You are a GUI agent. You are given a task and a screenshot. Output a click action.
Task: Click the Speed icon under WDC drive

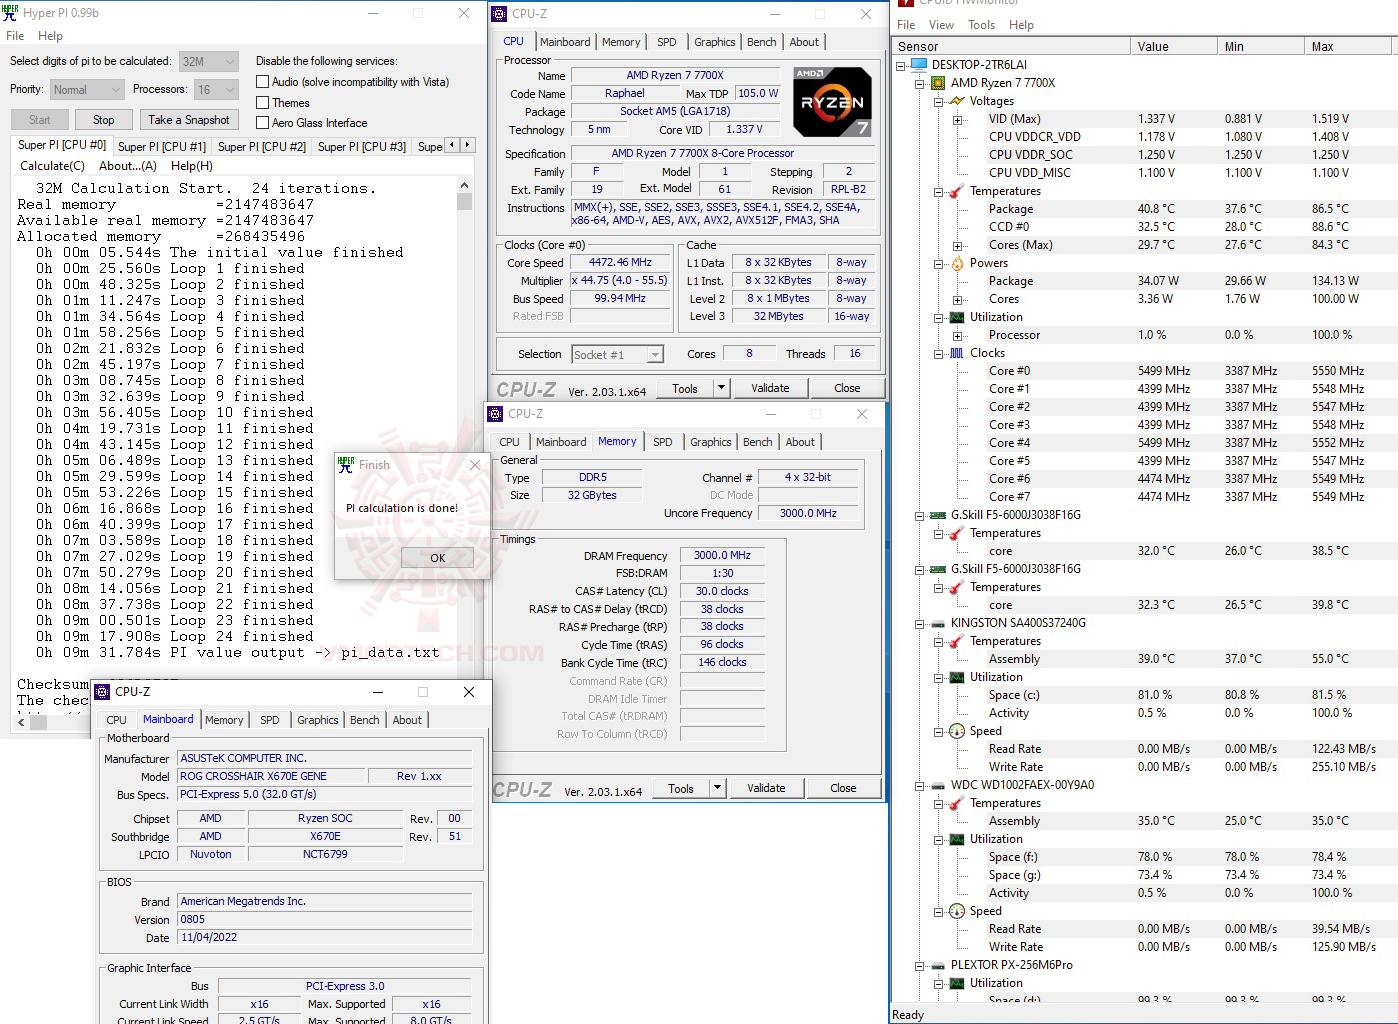(957, 911)
